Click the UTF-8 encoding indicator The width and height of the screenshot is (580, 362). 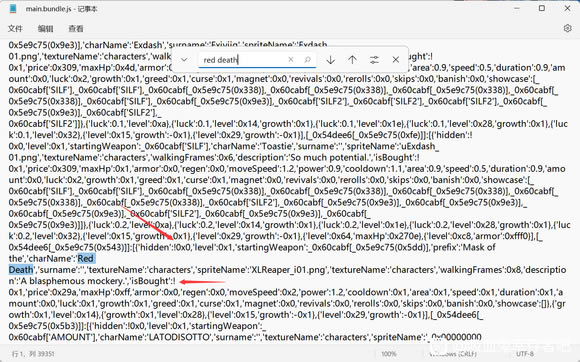point(525,354)
